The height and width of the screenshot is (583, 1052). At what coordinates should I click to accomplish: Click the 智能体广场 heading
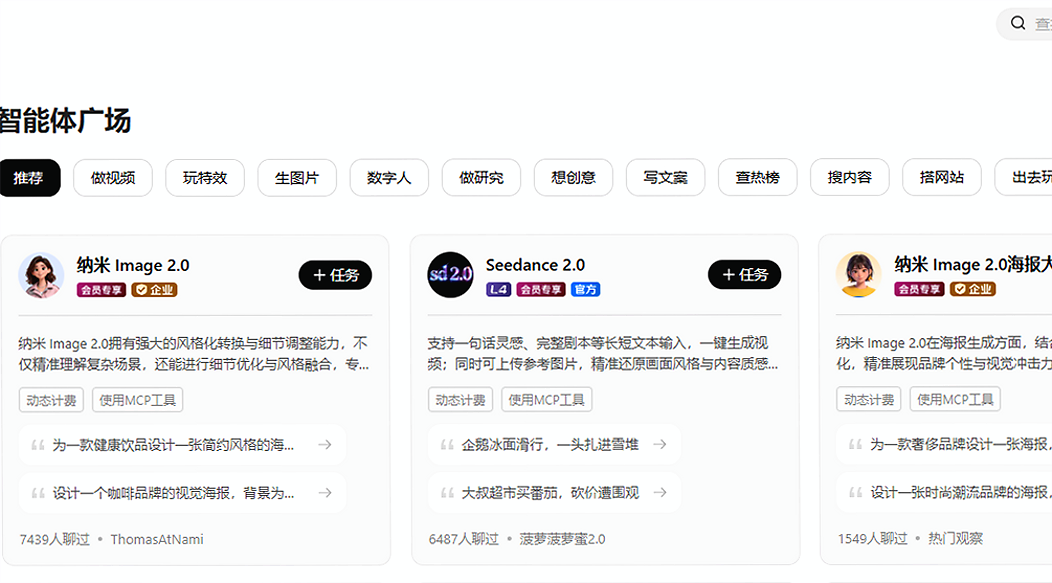[x=64, y=121]
